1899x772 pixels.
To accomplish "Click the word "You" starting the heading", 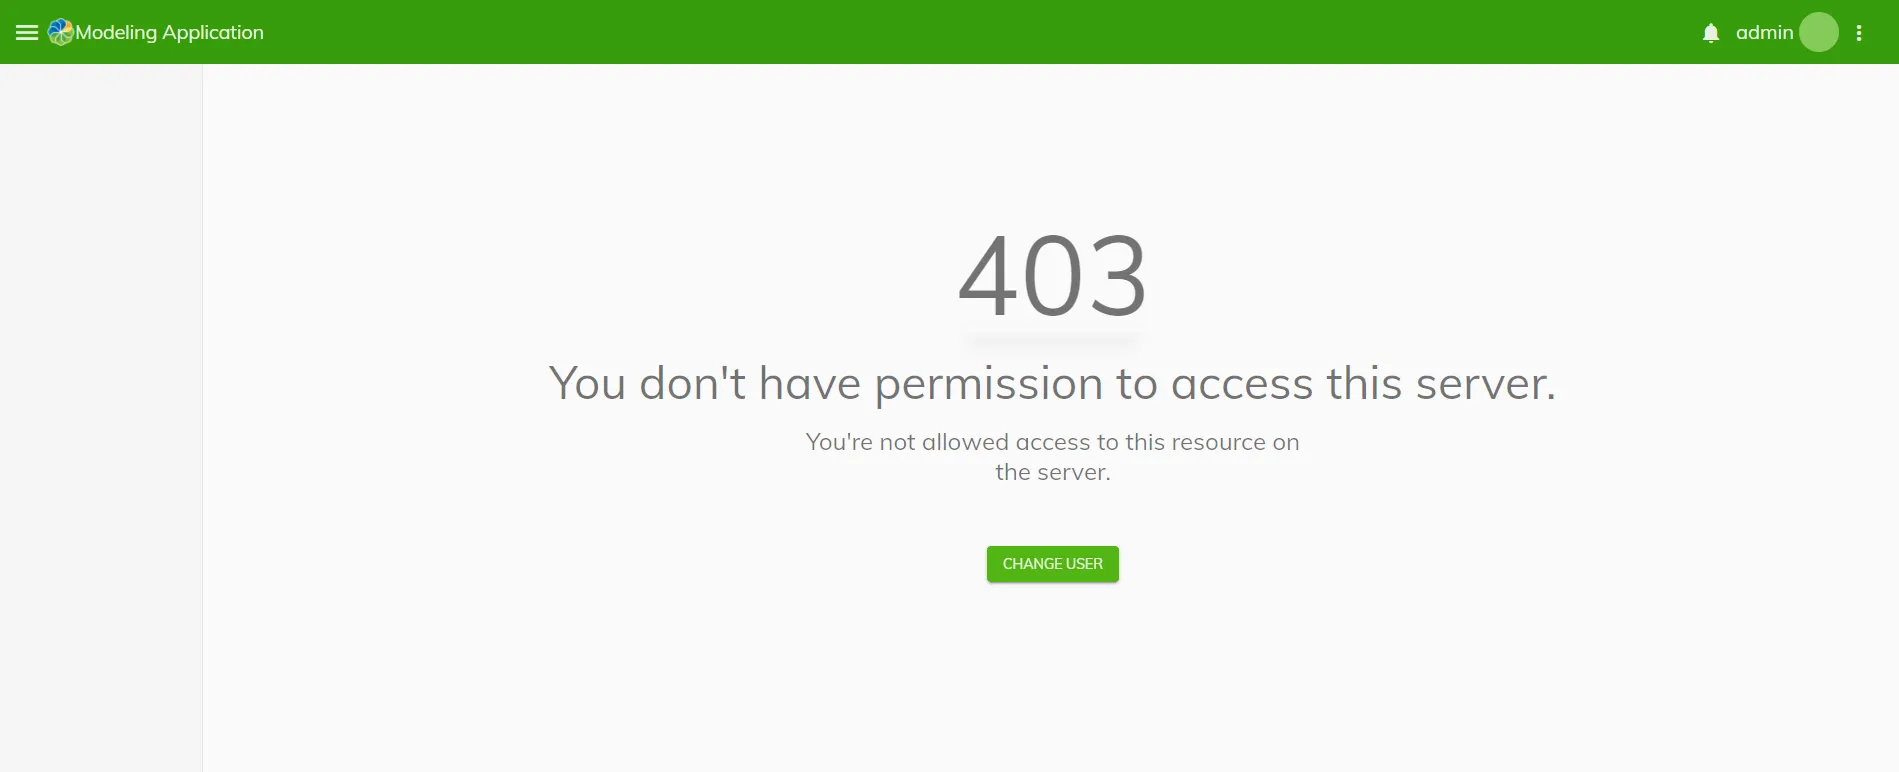I will click(x=587, y=384).
